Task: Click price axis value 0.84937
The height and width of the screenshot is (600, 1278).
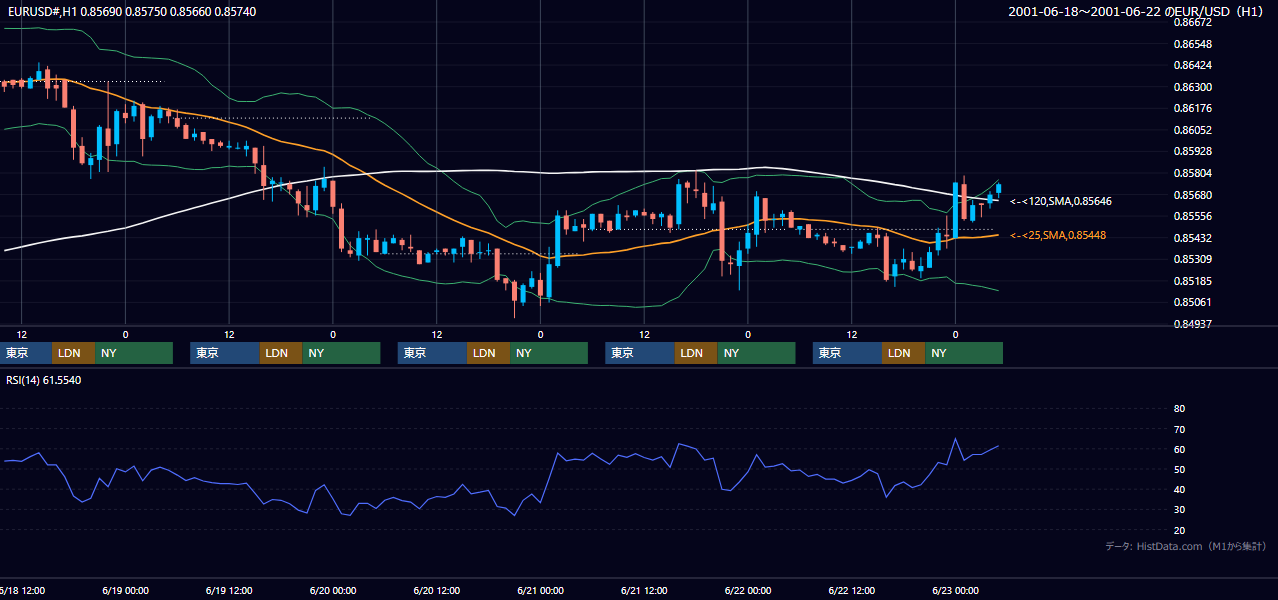Action: click(x=1192, y=324)
